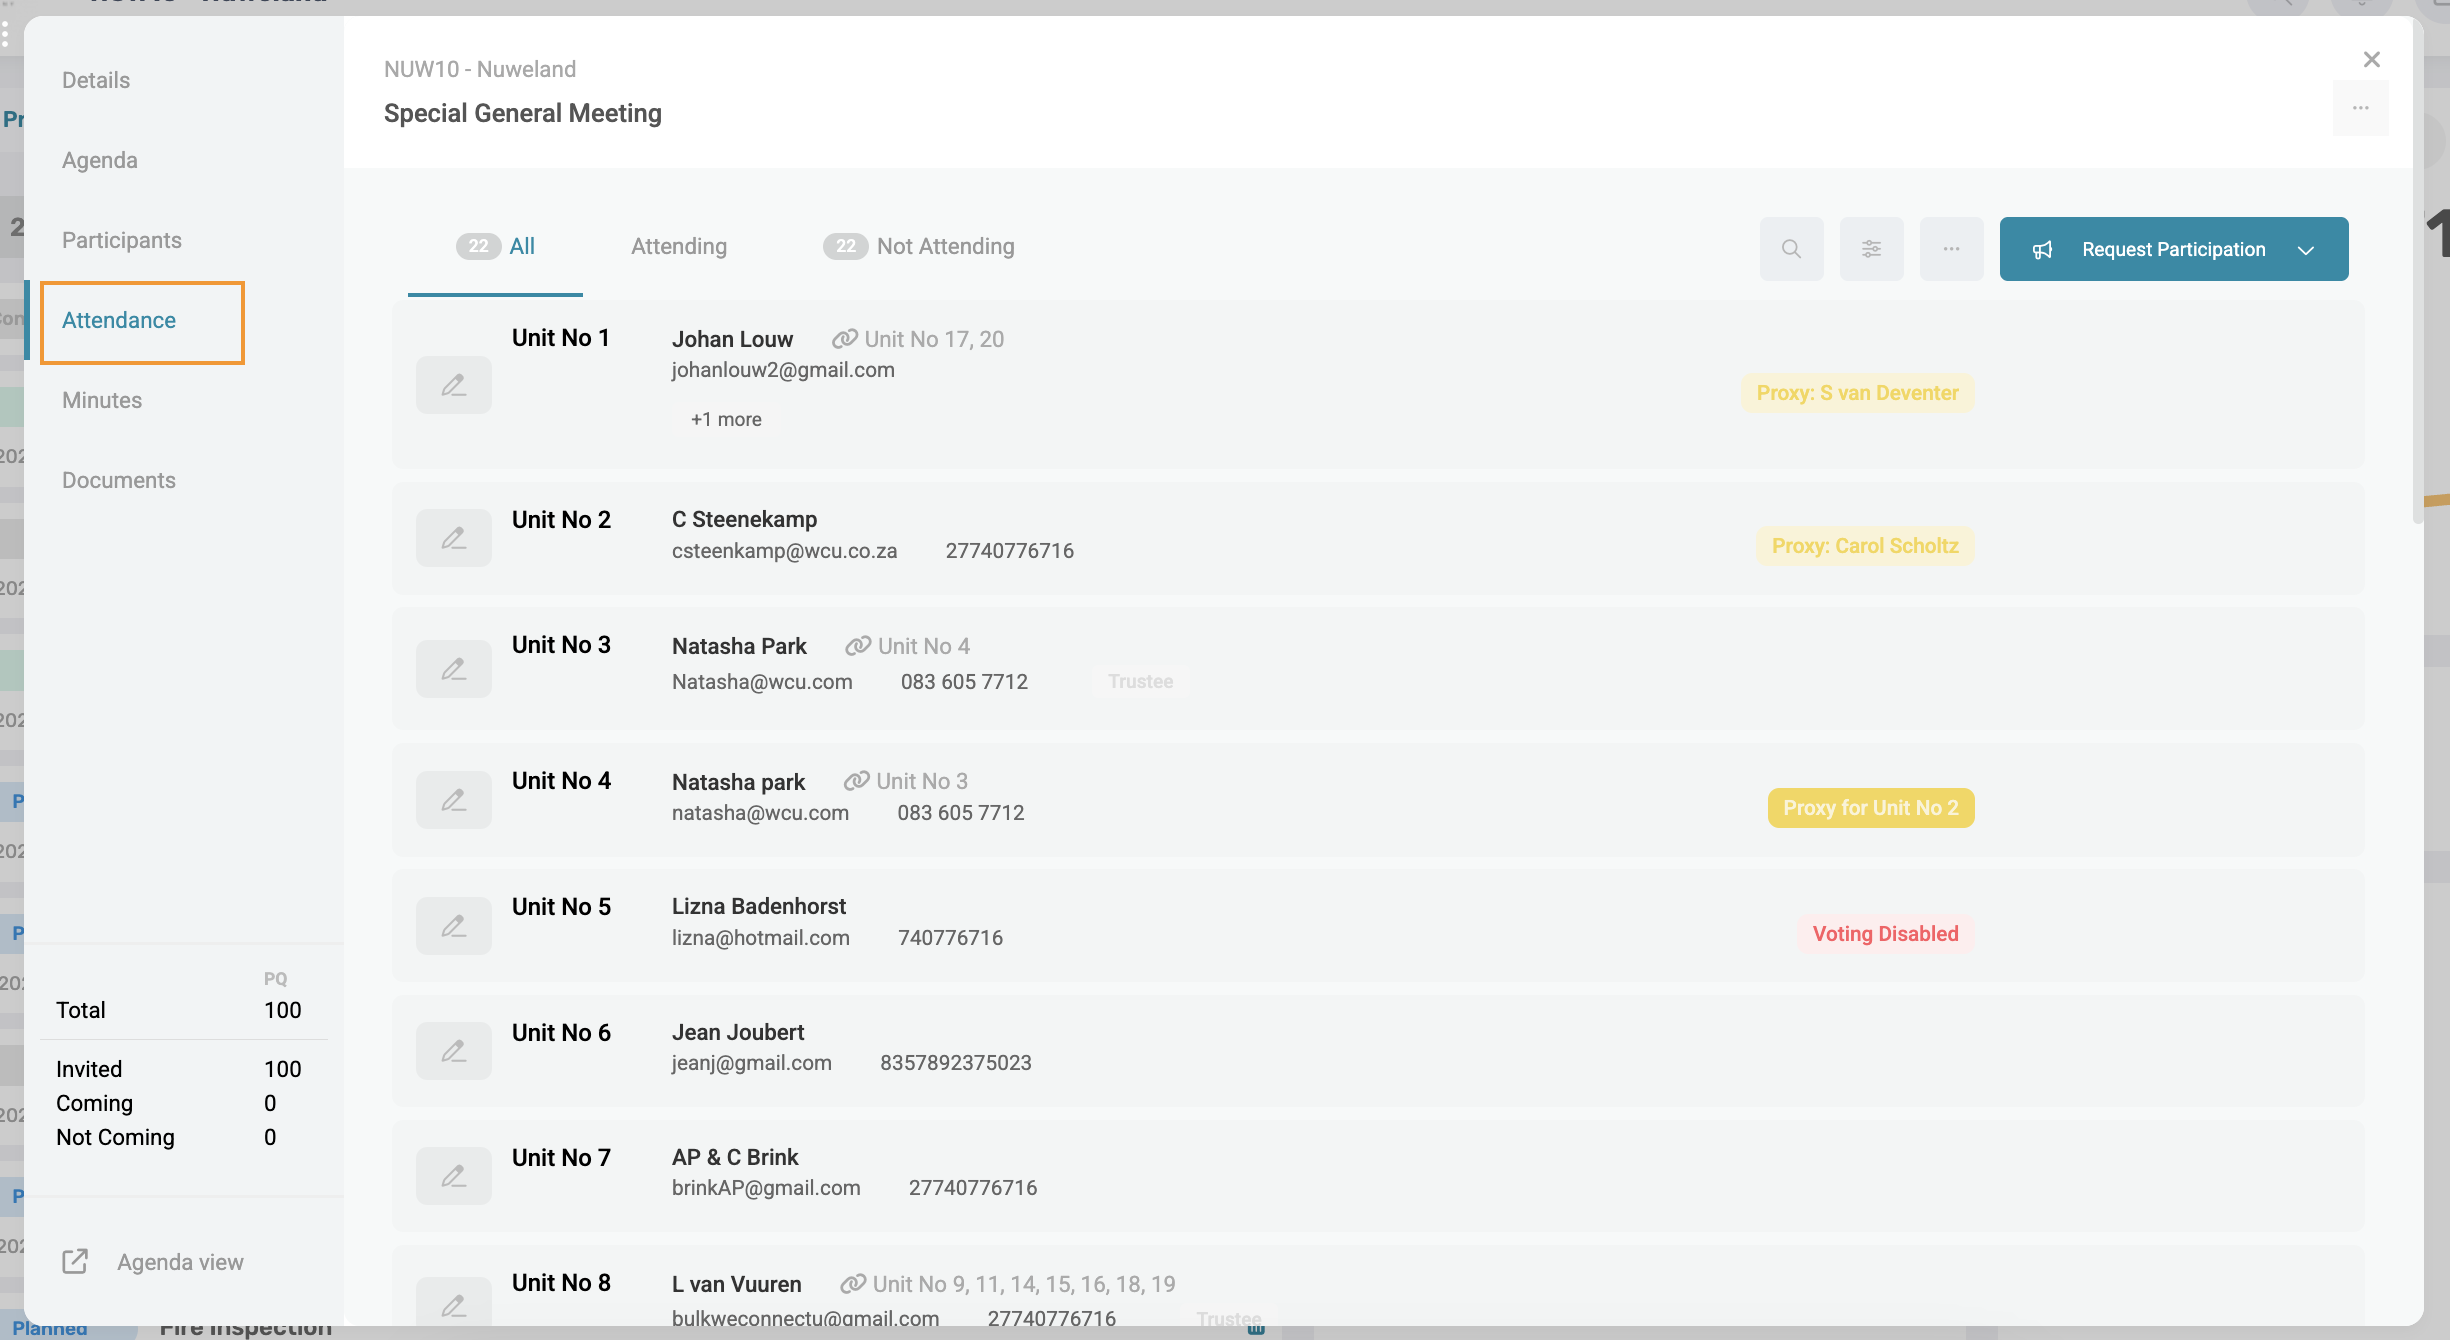This screenshot has width=2450, height=1340.
Task: Edit Unit No 5 Lizna Badenhorst entry
Action: 454,926
